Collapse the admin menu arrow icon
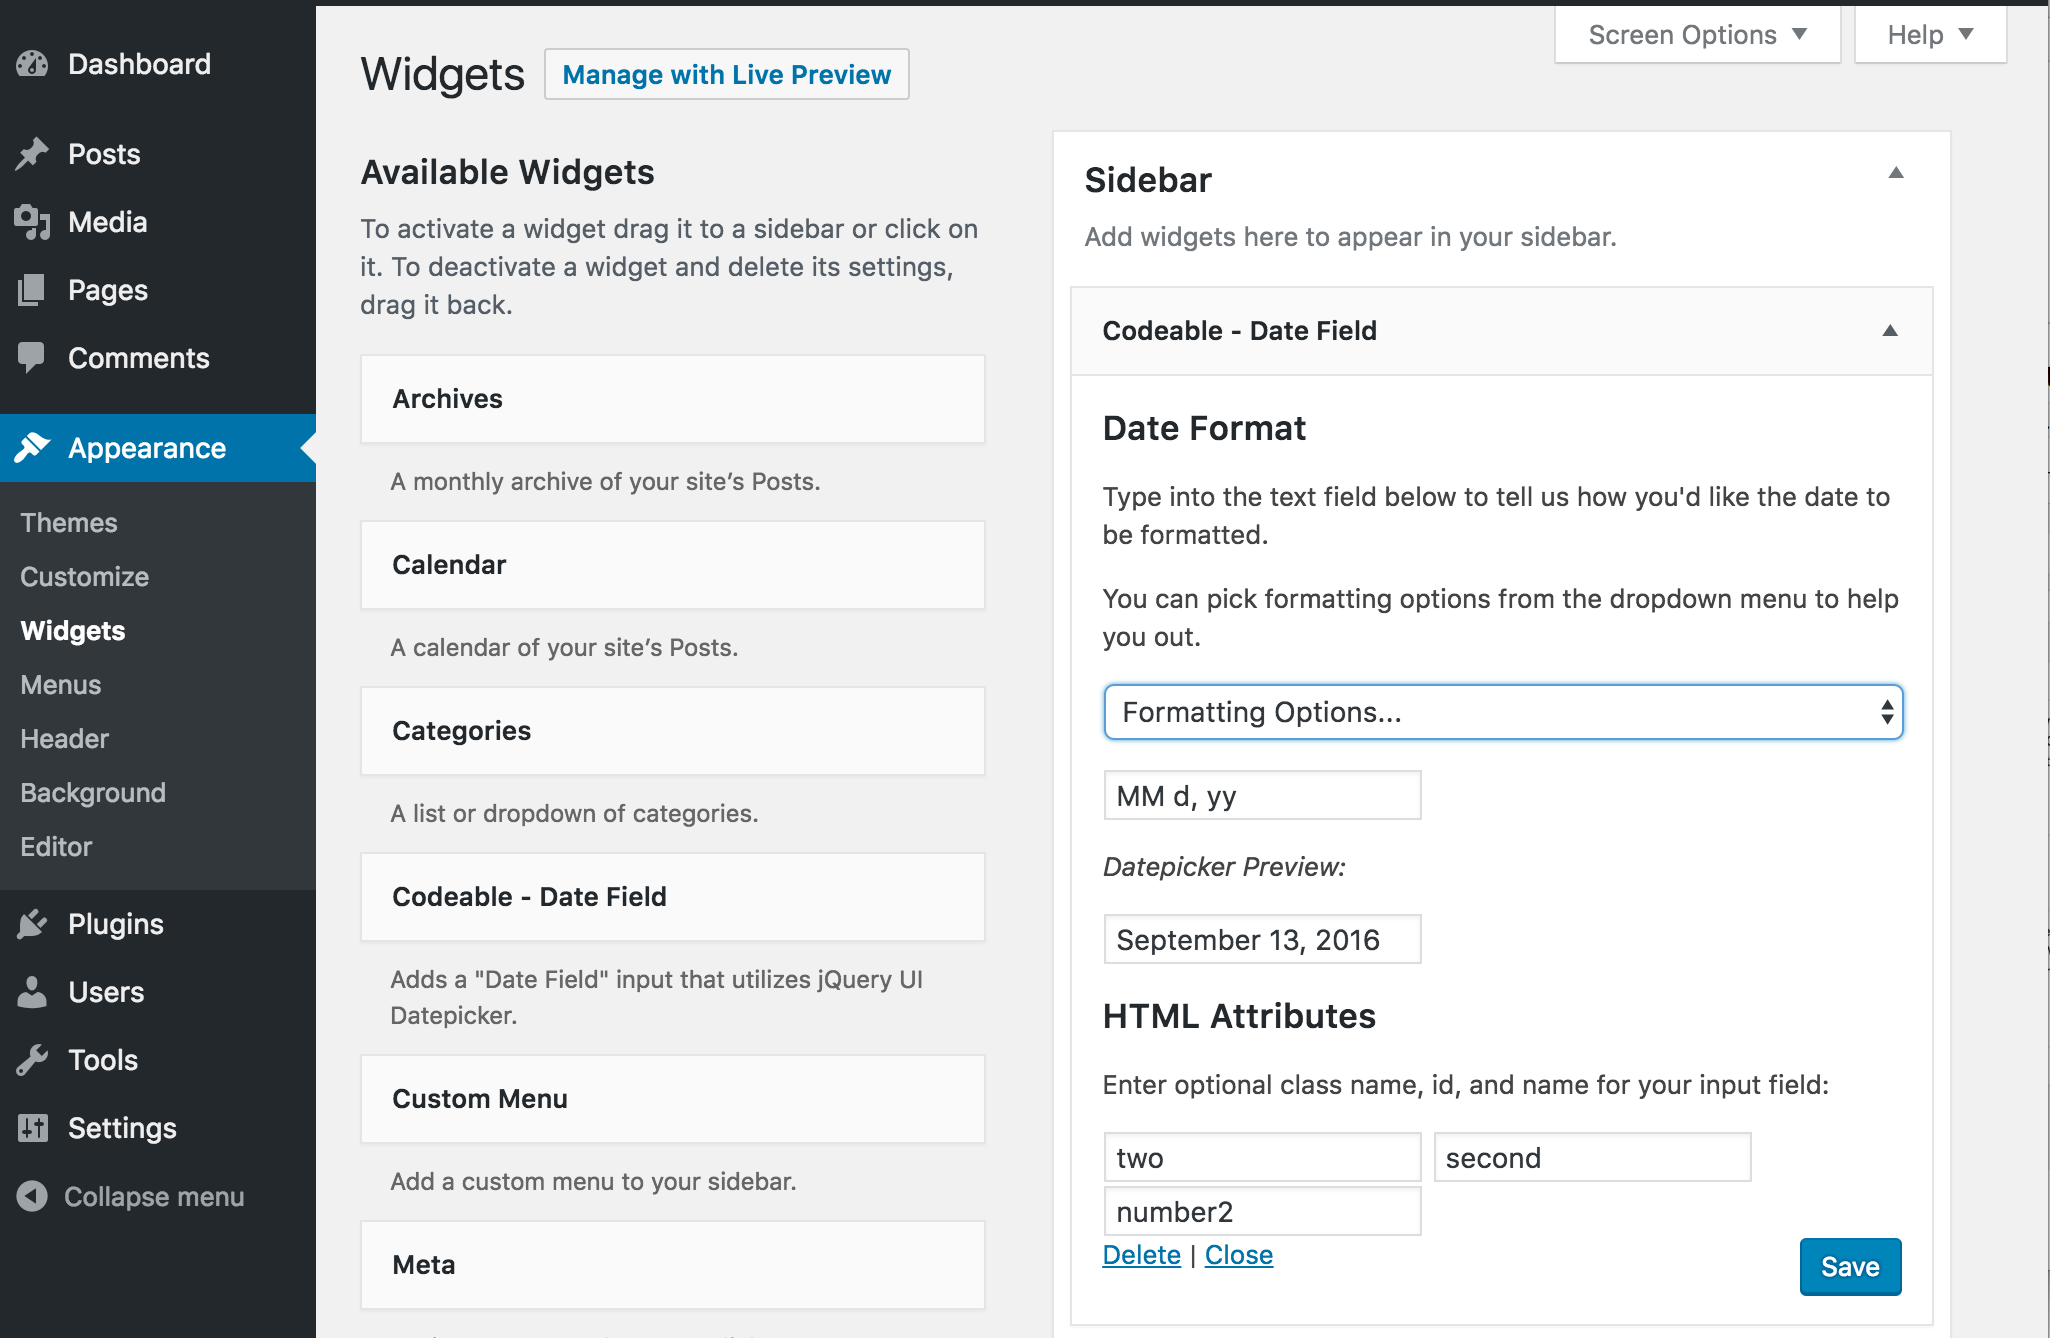The image size is (2050, 1338). click(32, 1196)
